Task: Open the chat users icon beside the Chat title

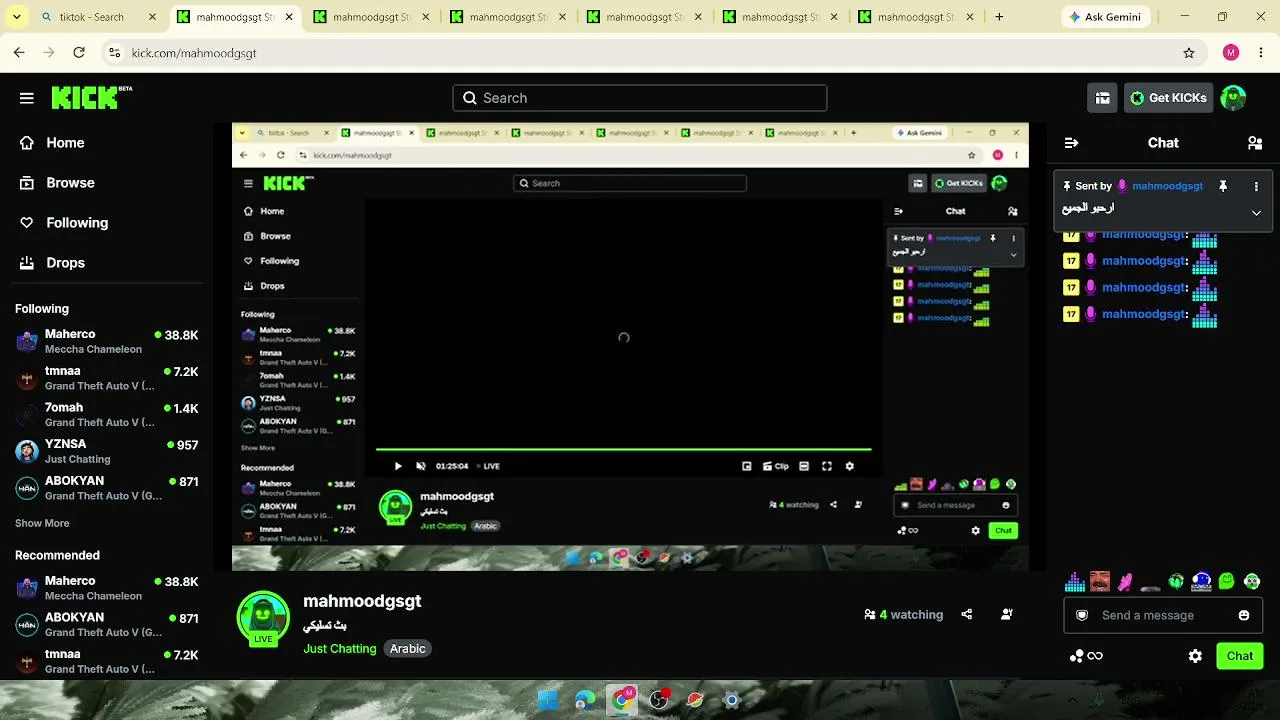Action: (1255, 143)
